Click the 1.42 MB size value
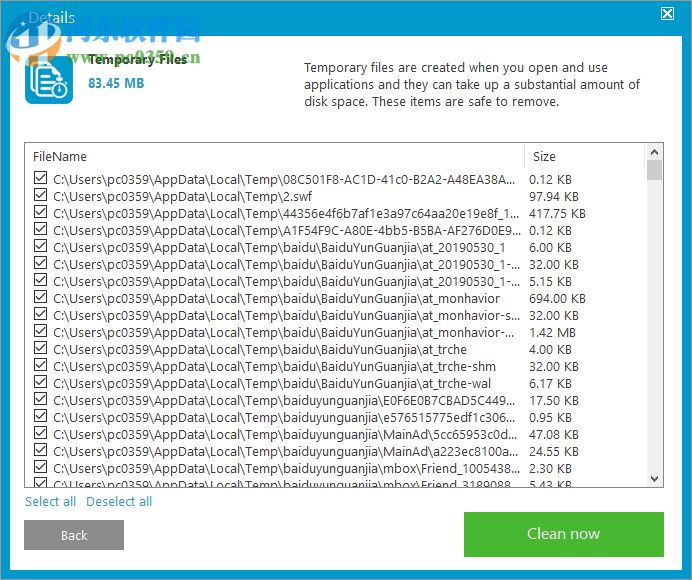The width and height of the screenshot is (692, 580). click(x=553, y=333)
